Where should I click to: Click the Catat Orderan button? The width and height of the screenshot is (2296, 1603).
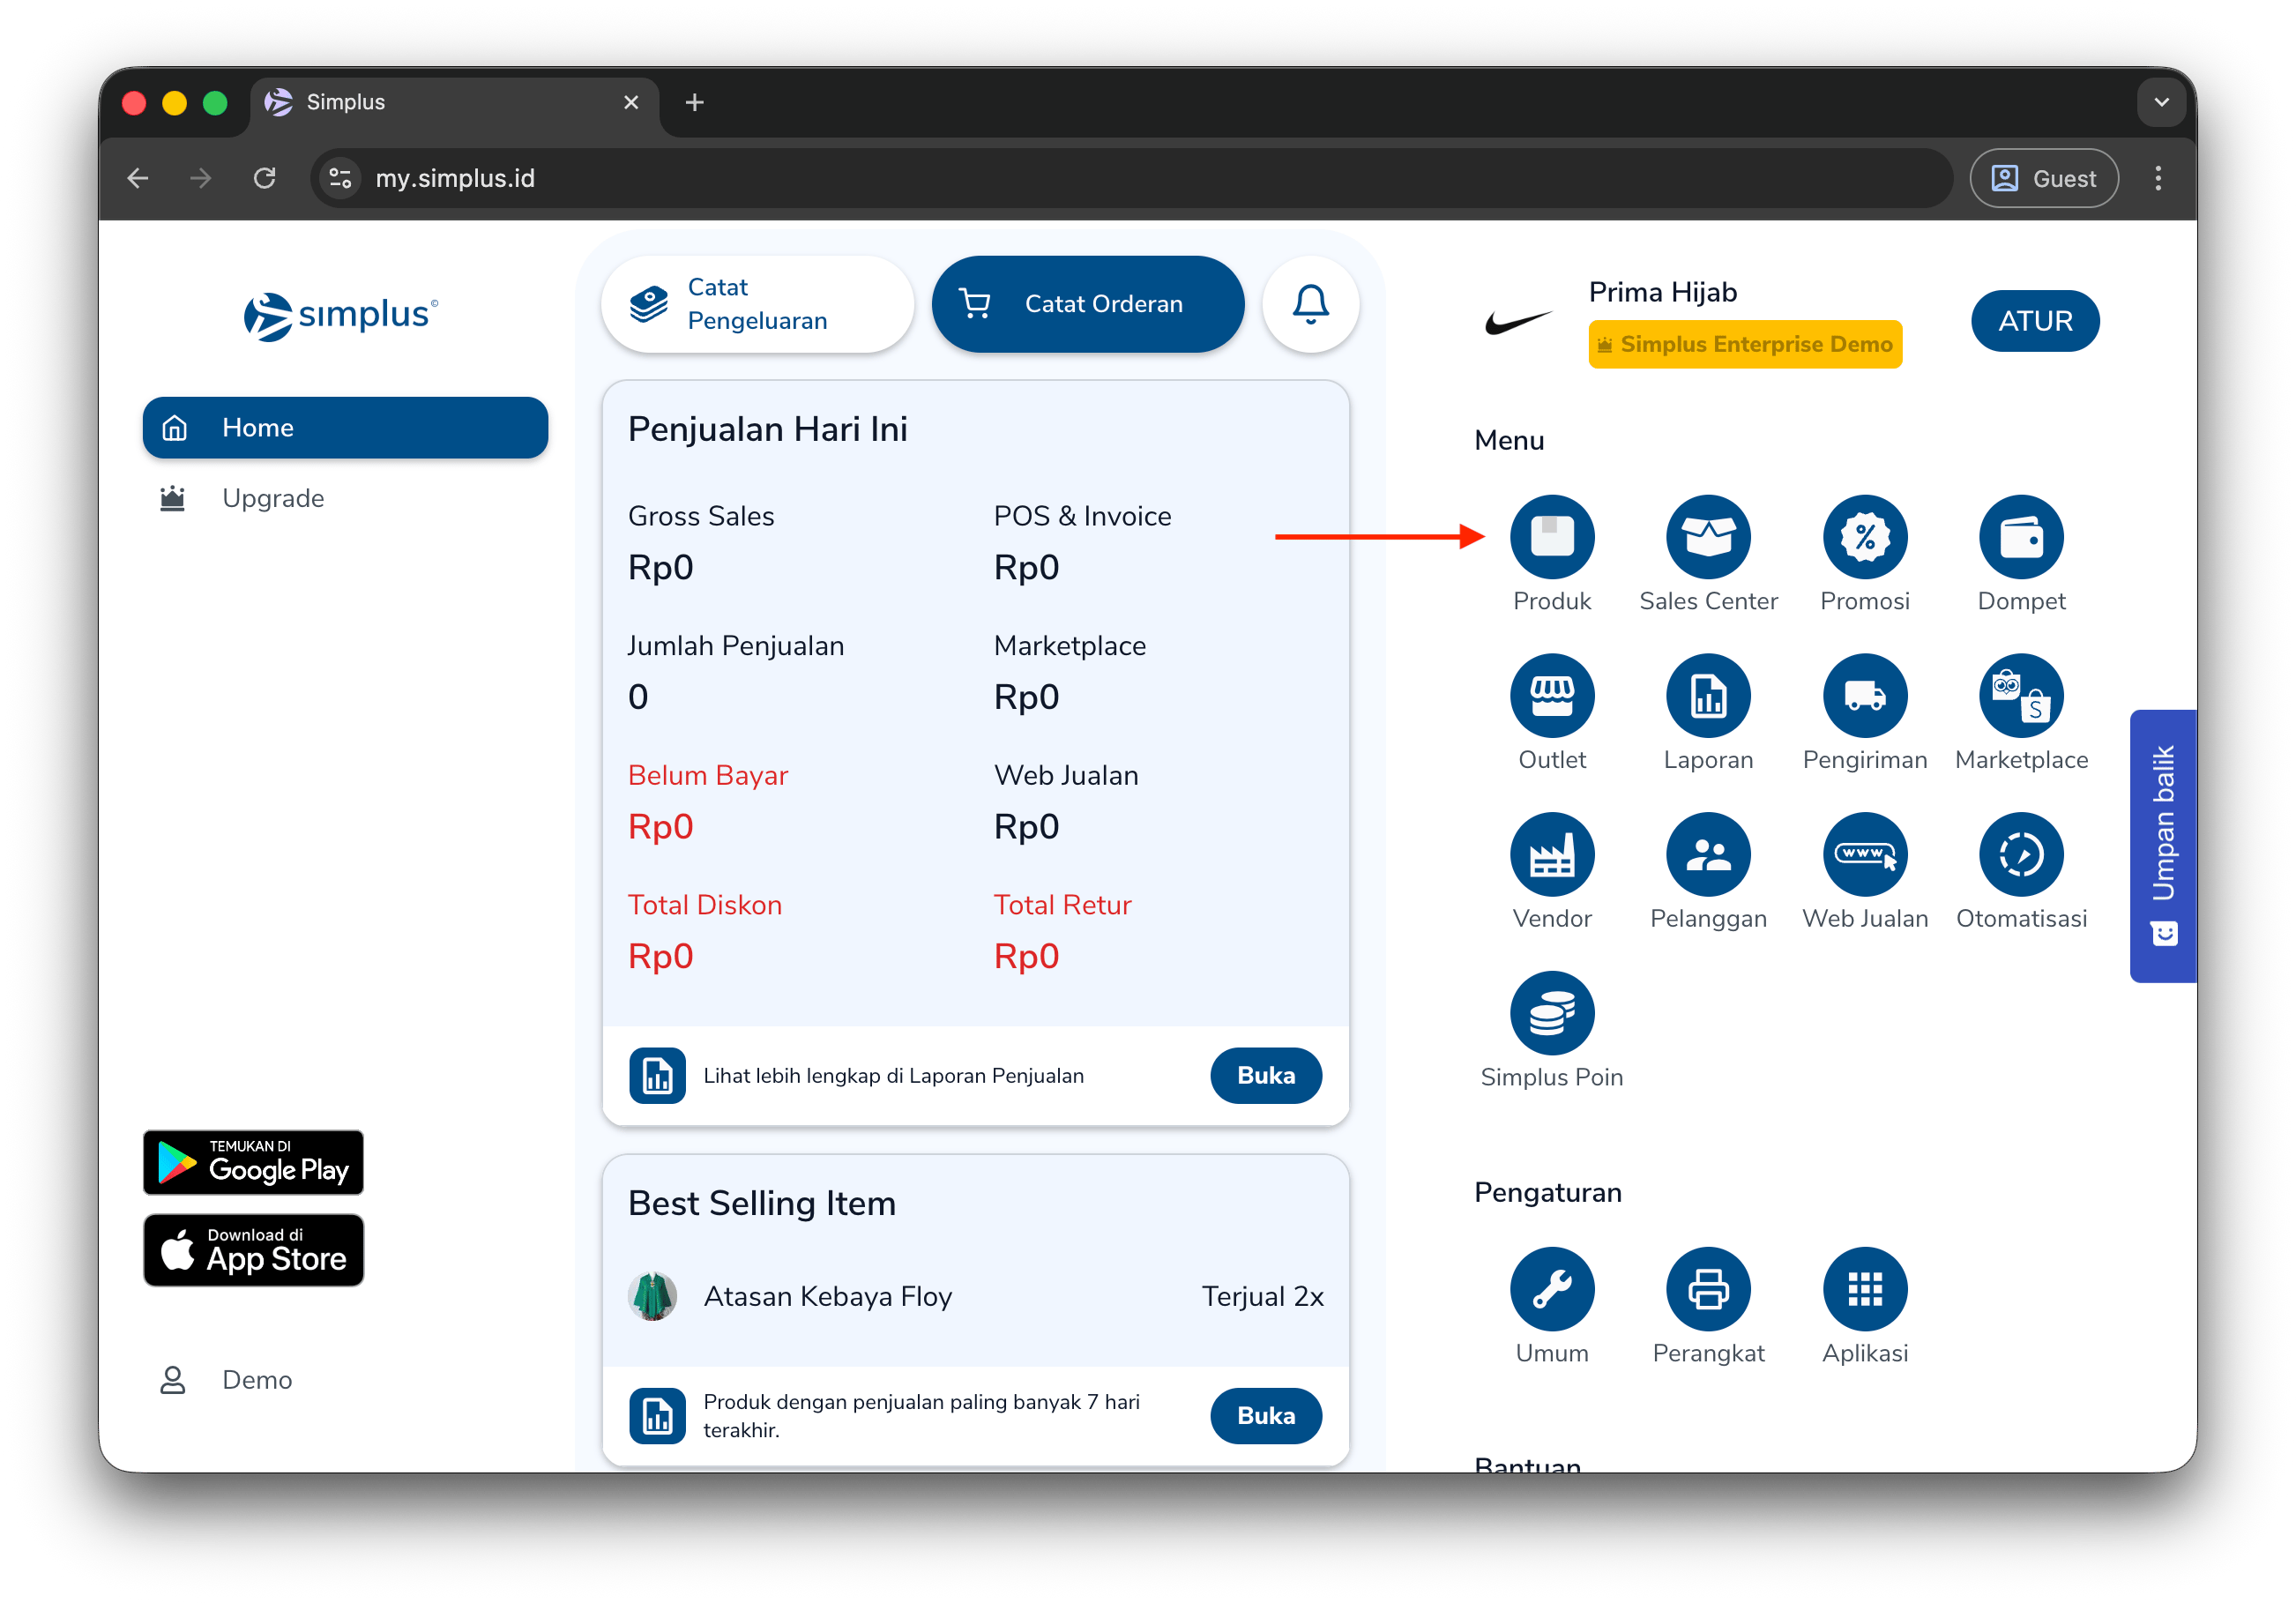1087,304
